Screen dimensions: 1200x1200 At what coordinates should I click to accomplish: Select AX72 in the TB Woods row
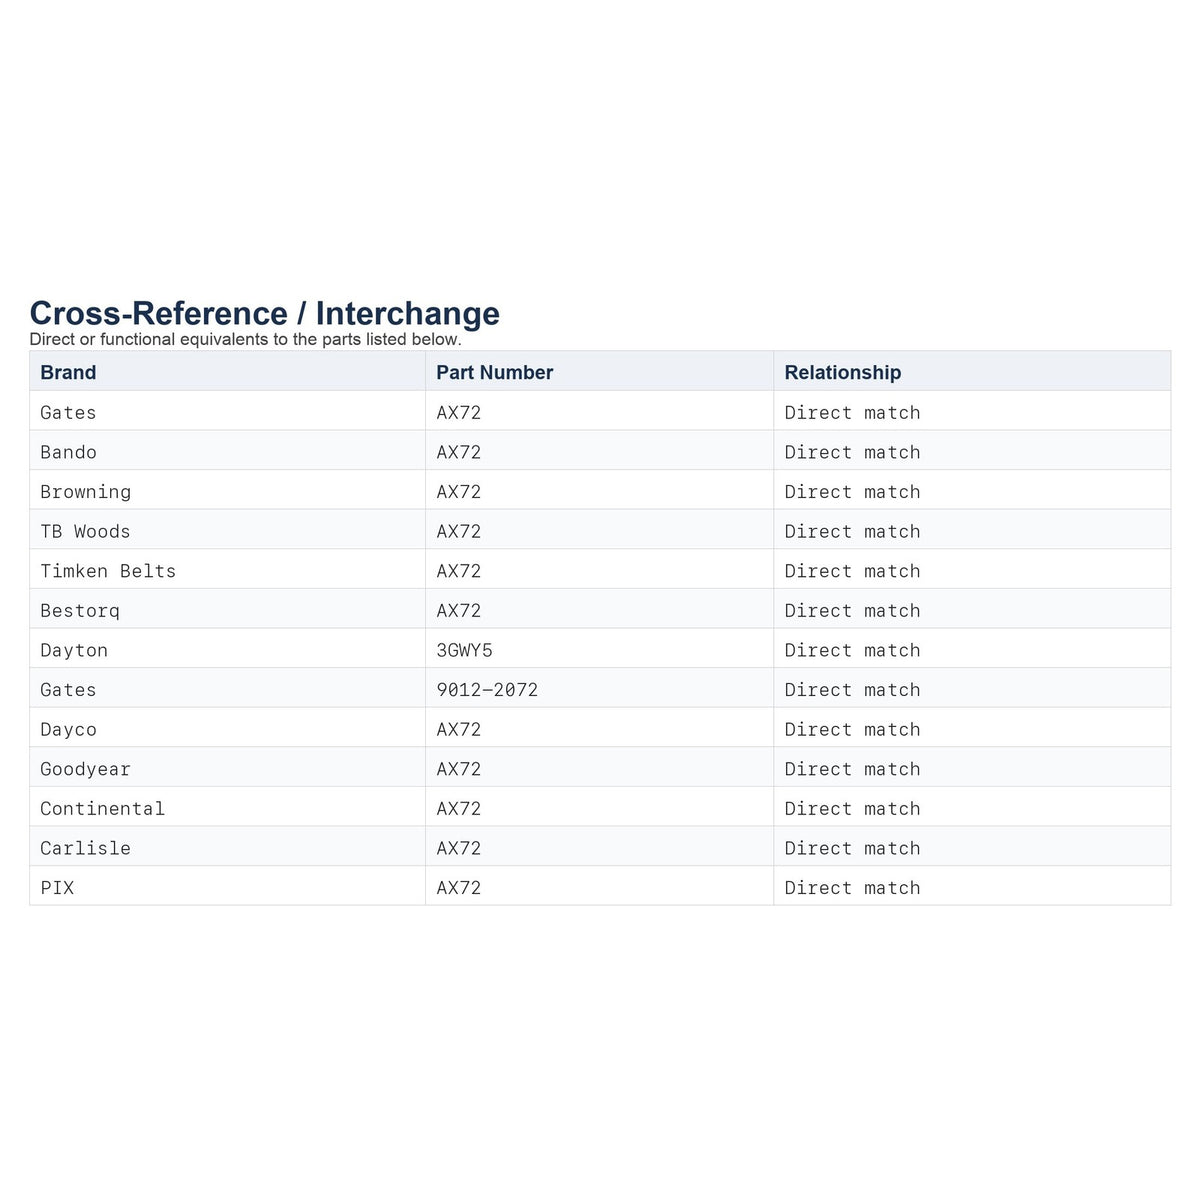(x=459, y=531)
